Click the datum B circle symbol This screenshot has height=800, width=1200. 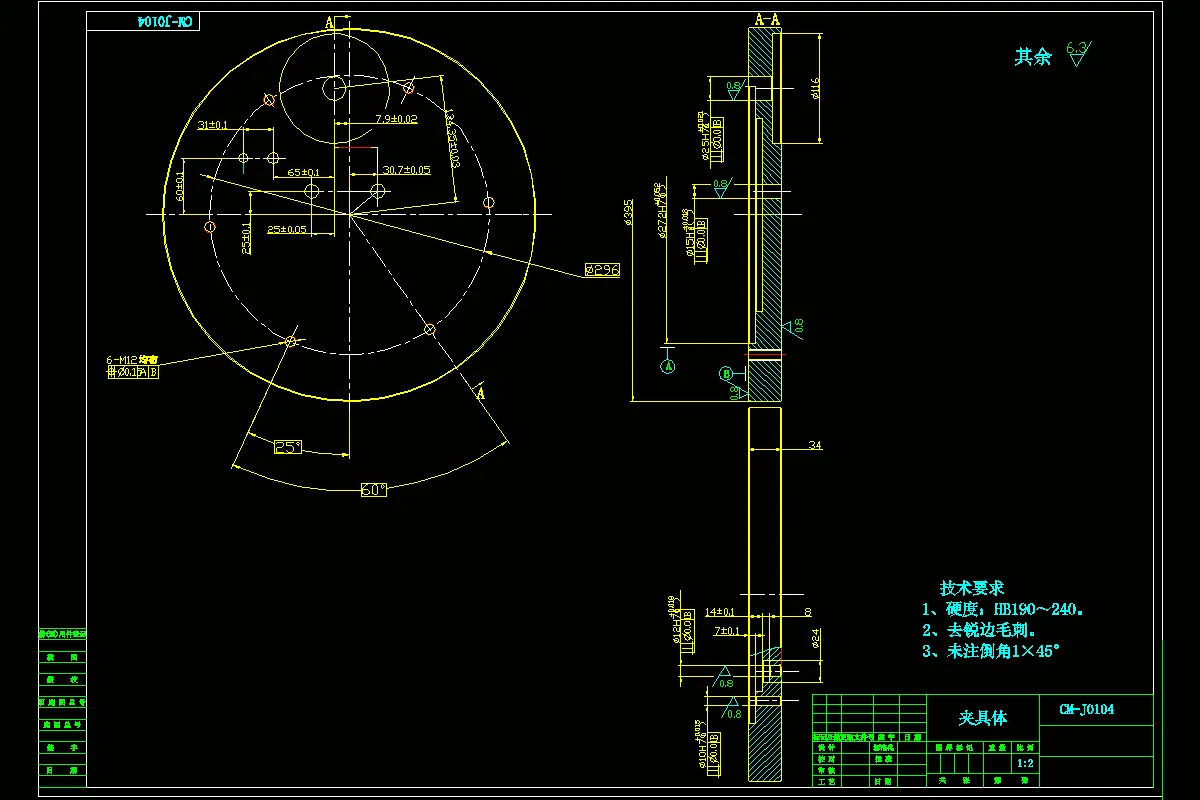[x=726, y=374]
